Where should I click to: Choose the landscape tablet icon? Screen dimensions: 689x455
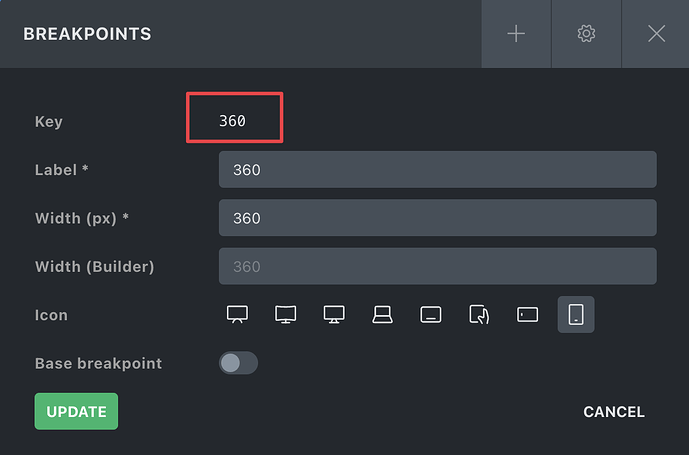431,315
